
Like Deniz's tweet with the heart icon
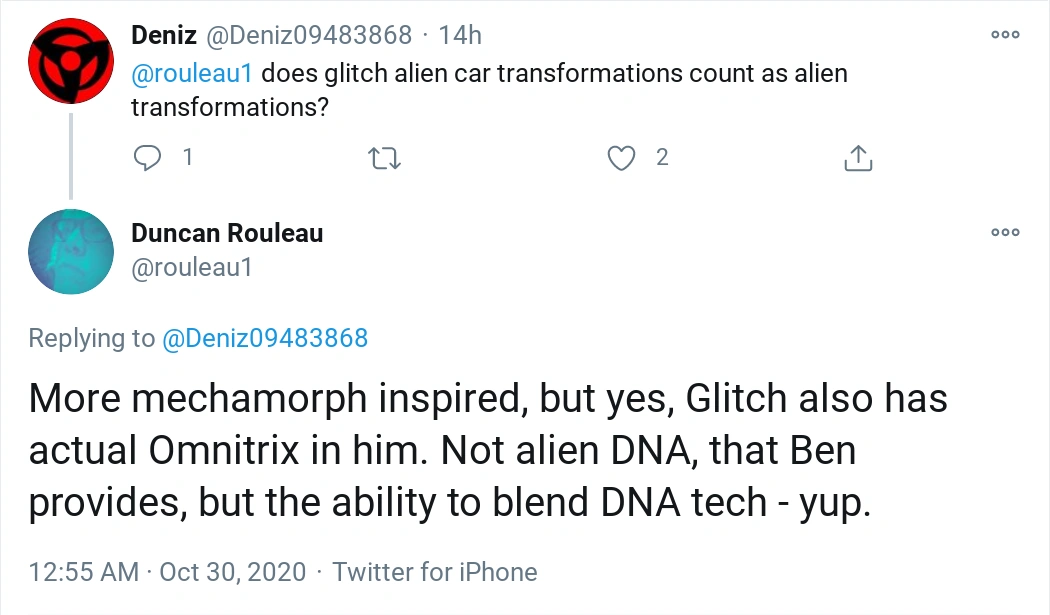[623, 157]
